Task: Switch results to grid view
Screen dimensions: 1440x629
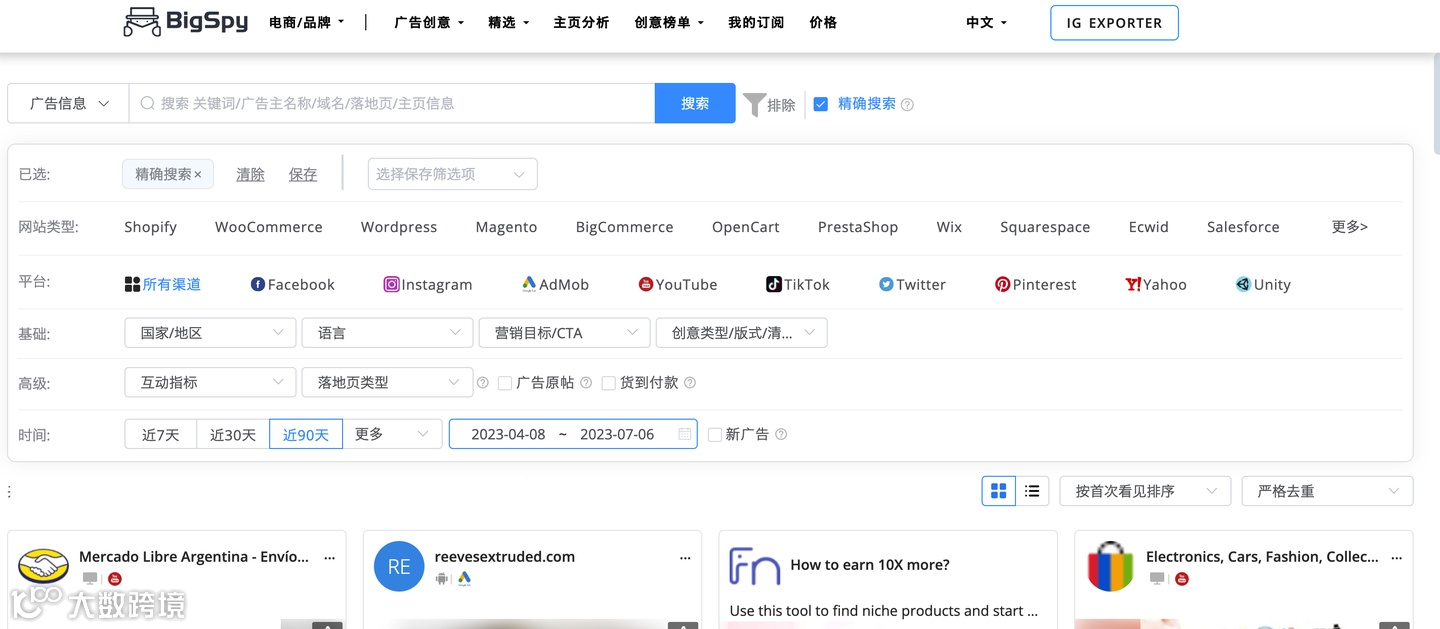Action: (x=998, y=490)
